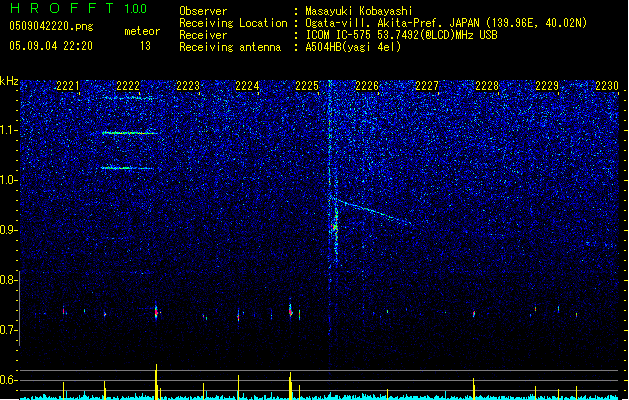Click the 2229 time marker
The width and height of the screenshot is (629, 400).
[x=547, y=86]
